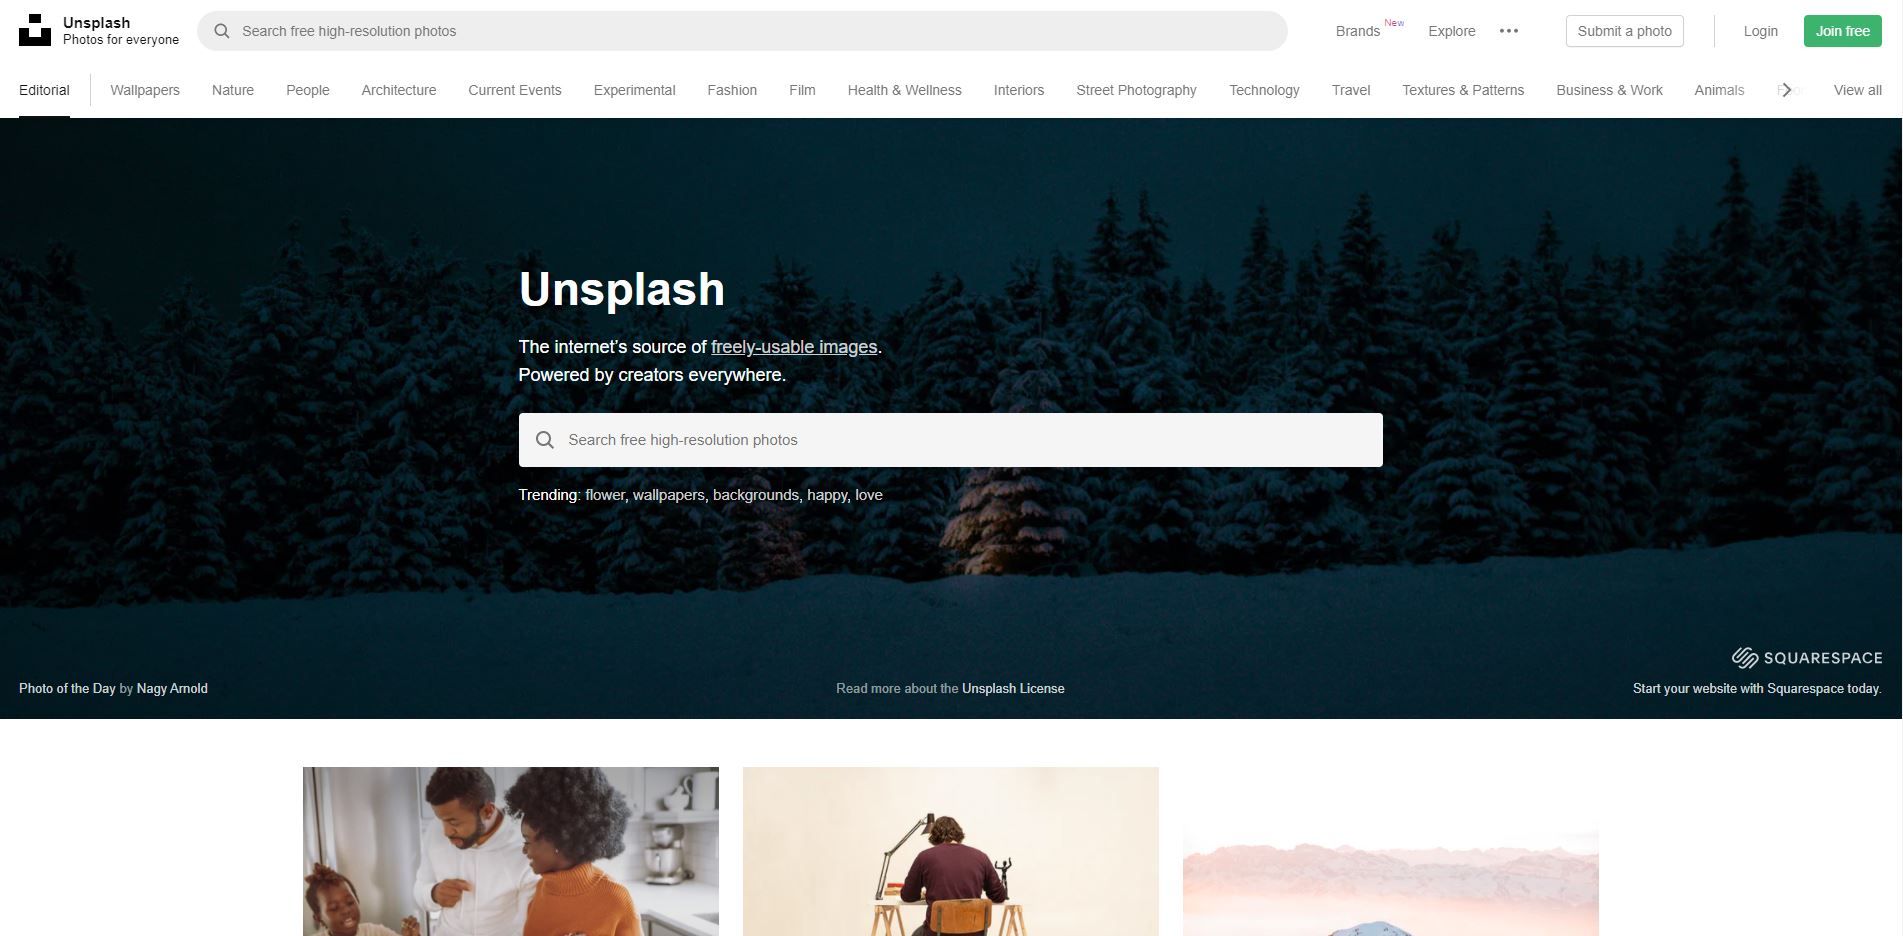Click the Squarespace logo
This screenshot has height=936, width=1903.
click(1807, 657)
